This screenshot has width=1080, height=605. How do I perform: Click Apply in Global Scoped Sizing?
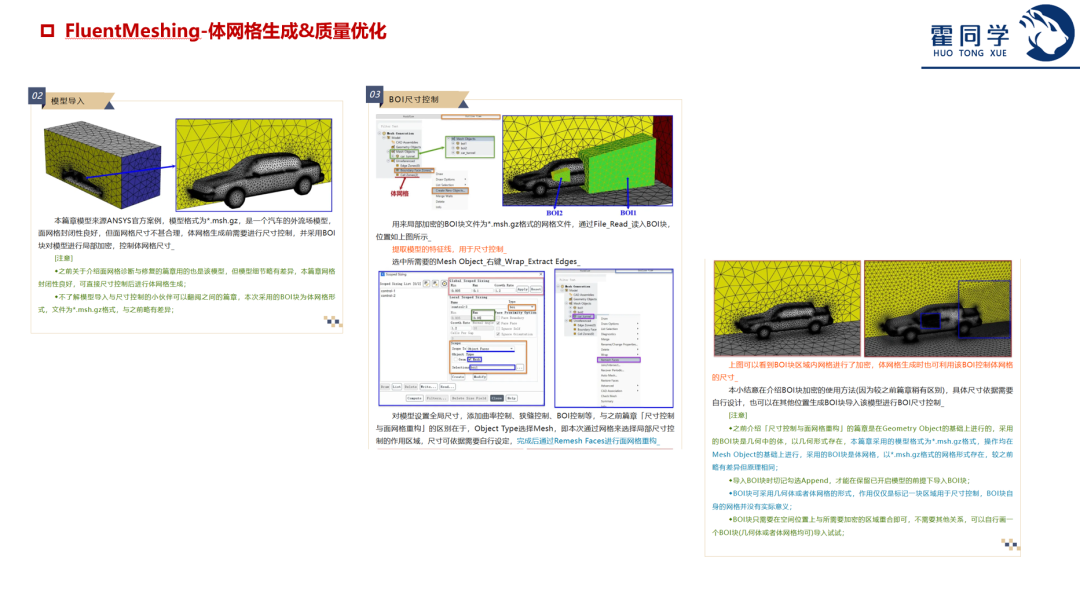pyautogui.click(x=523, y=289)
